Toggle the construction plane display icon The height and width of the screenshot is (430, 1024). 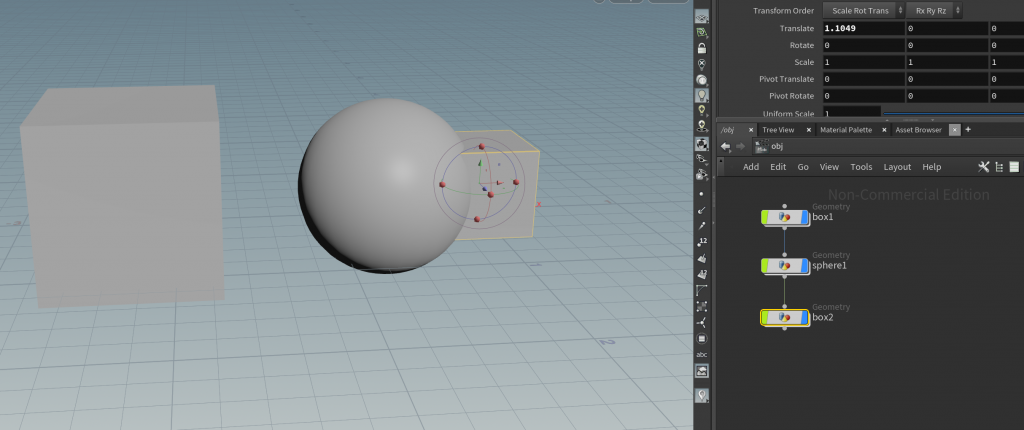coord(701,17)
